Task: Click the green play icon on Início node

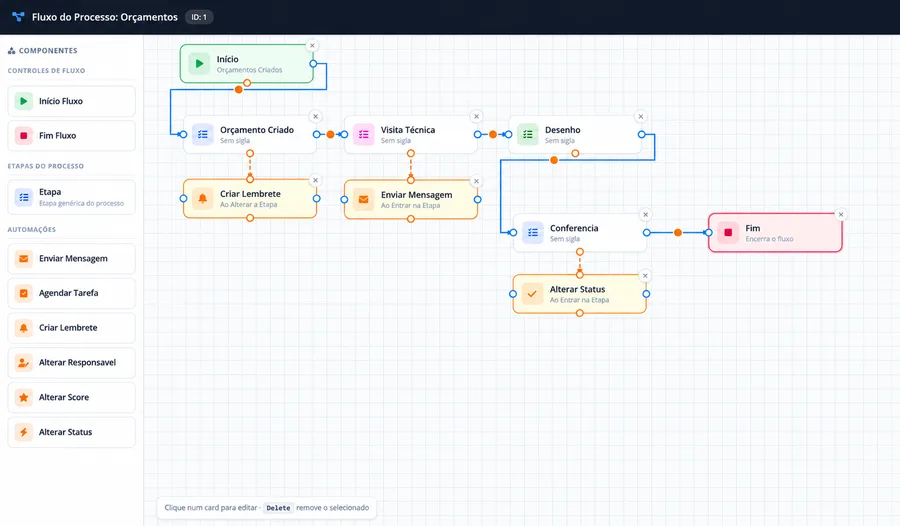Action: pos(199,64)
